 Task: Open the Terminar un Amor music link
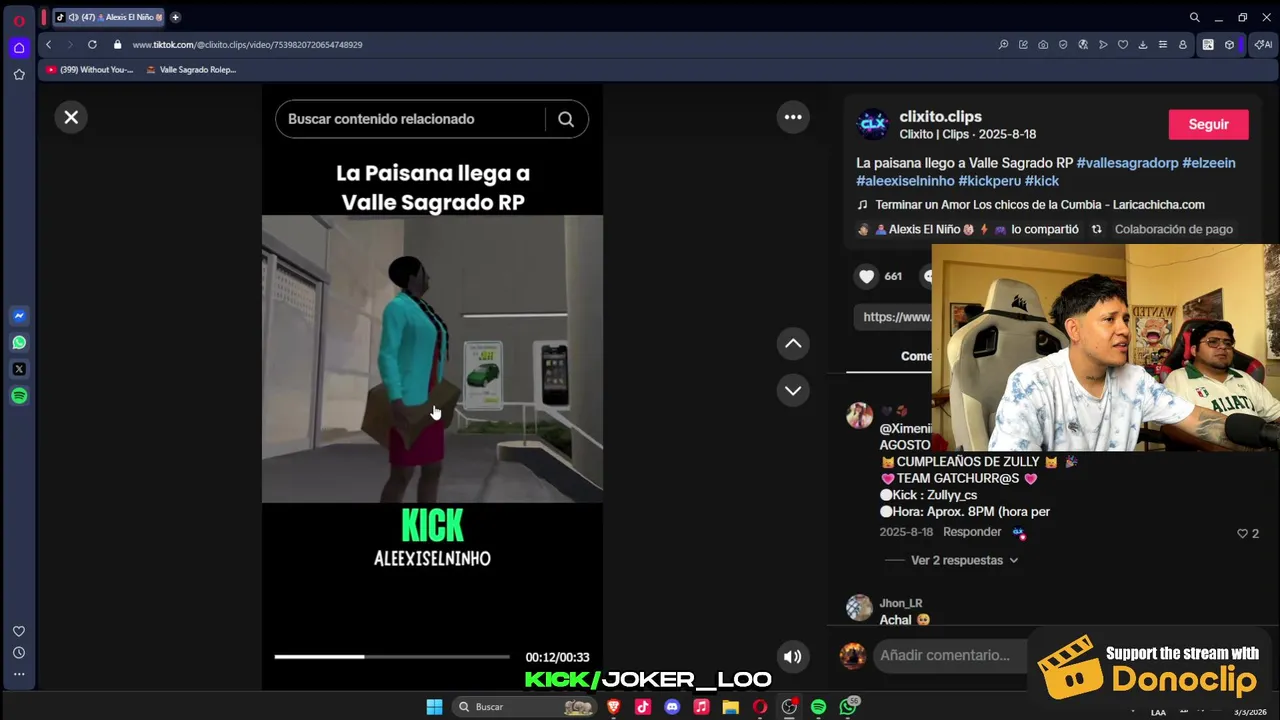coord(1039,205)
